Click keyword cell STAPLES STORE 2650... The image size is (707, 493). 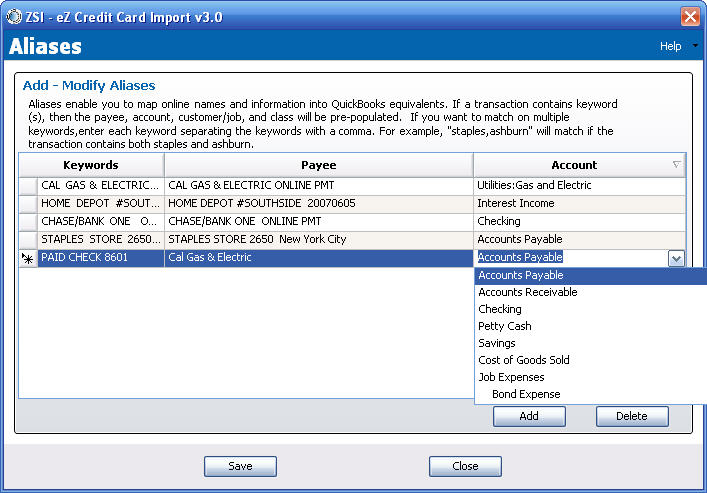[x=101, y=240]
